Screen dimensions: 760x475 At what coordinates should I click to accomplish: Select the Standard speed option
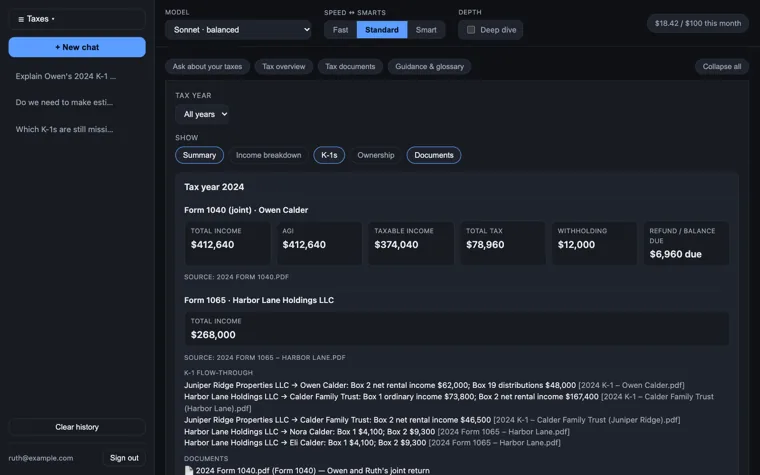[x=382, y=30]
